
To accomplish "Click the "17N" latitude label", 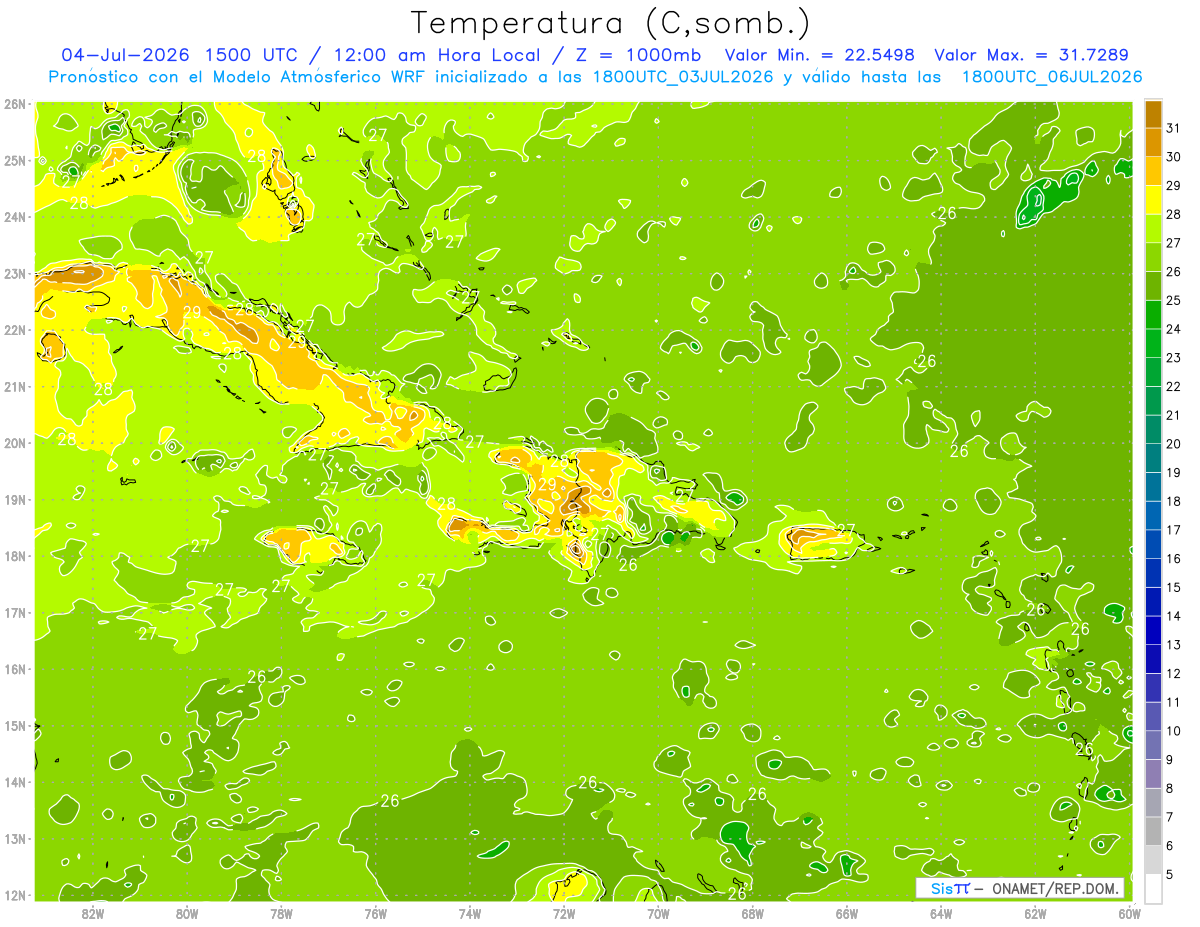I will (14, 612).
